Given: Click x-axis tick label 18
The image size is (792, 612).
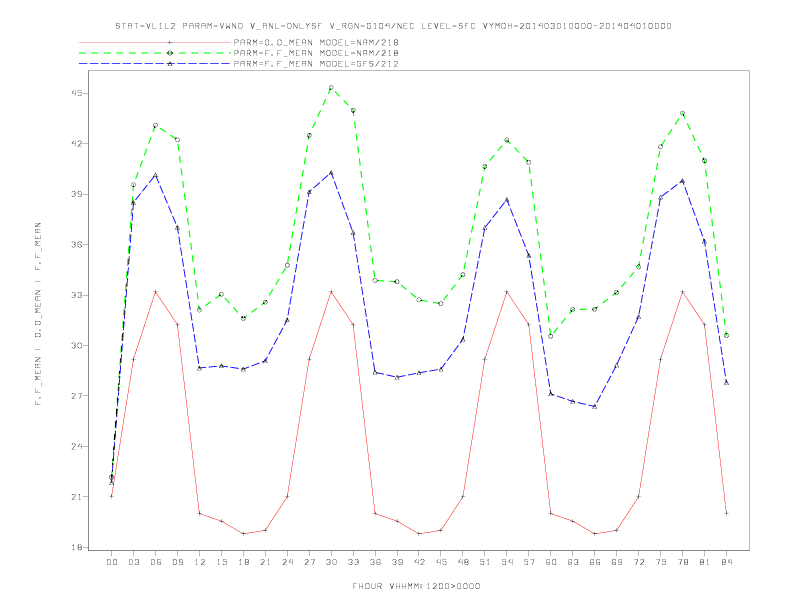Looking at the screenshot, I should click(x=243, y=562).
